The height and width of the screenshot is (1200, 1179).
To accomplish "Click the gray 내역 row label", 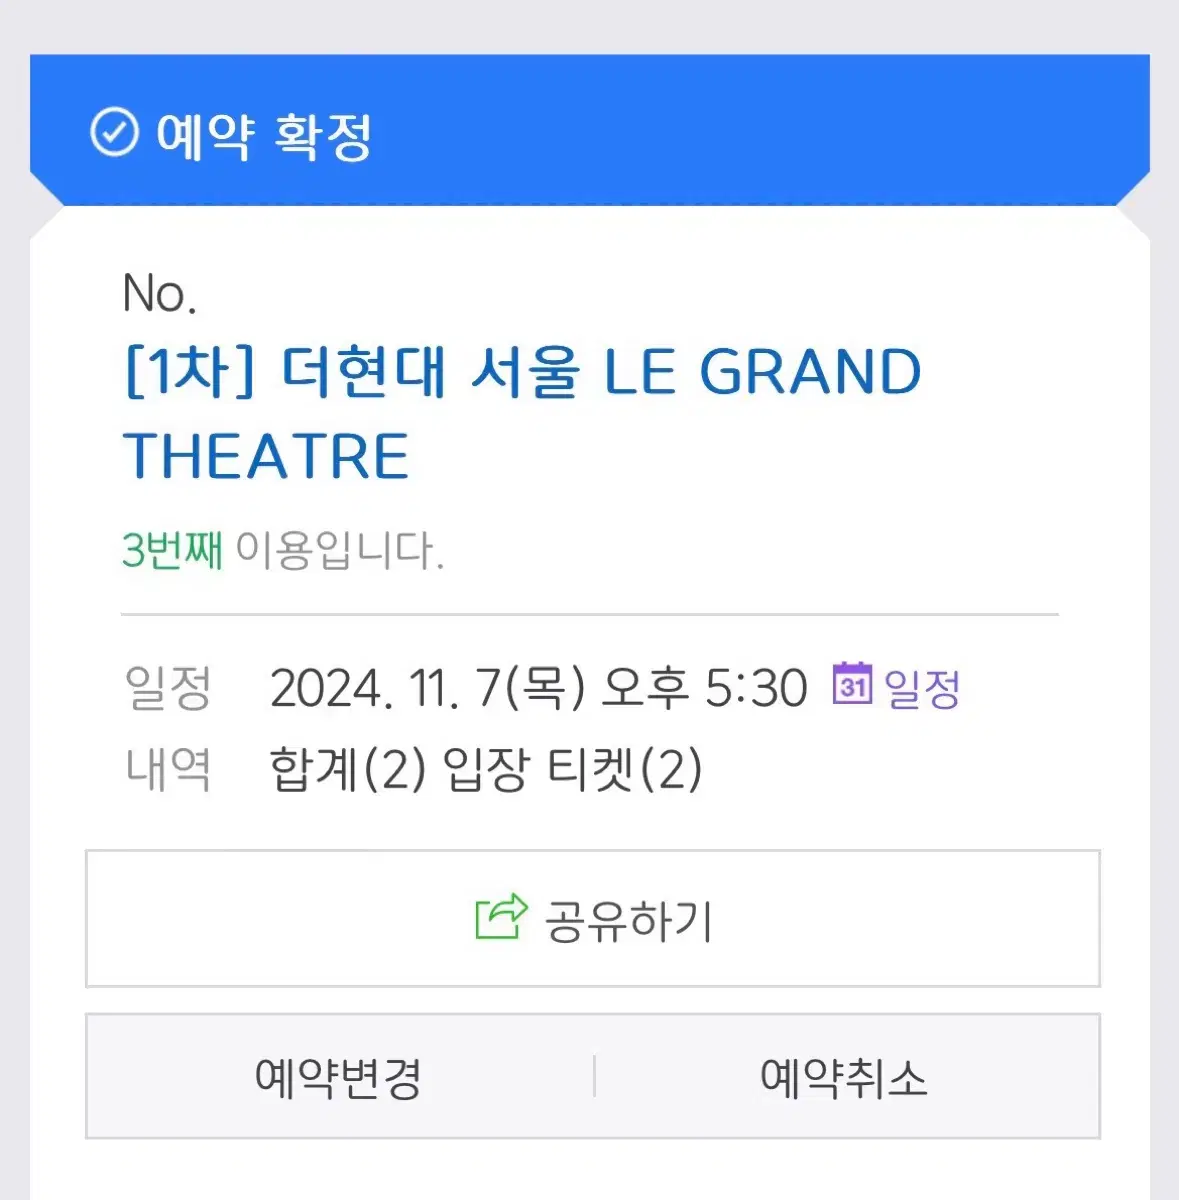I will (168, 769).
